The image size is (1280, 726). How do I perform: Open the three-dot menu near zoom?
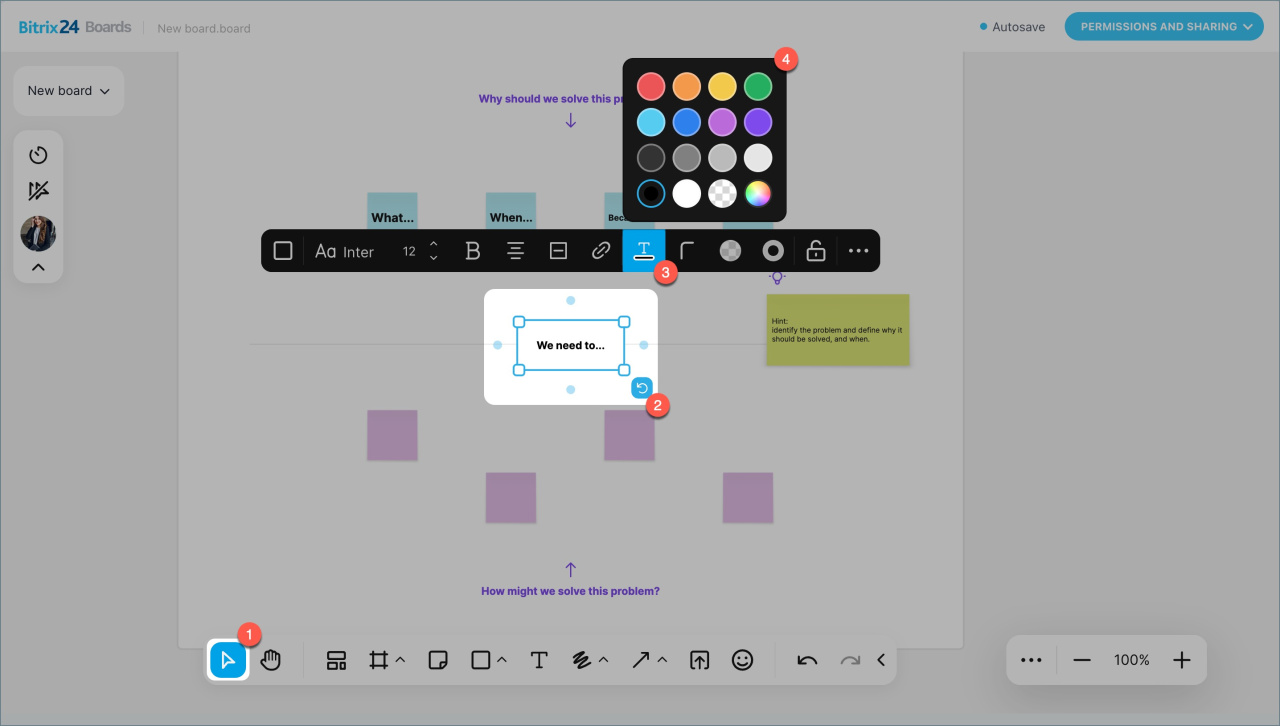click(x=1031, y=660)
